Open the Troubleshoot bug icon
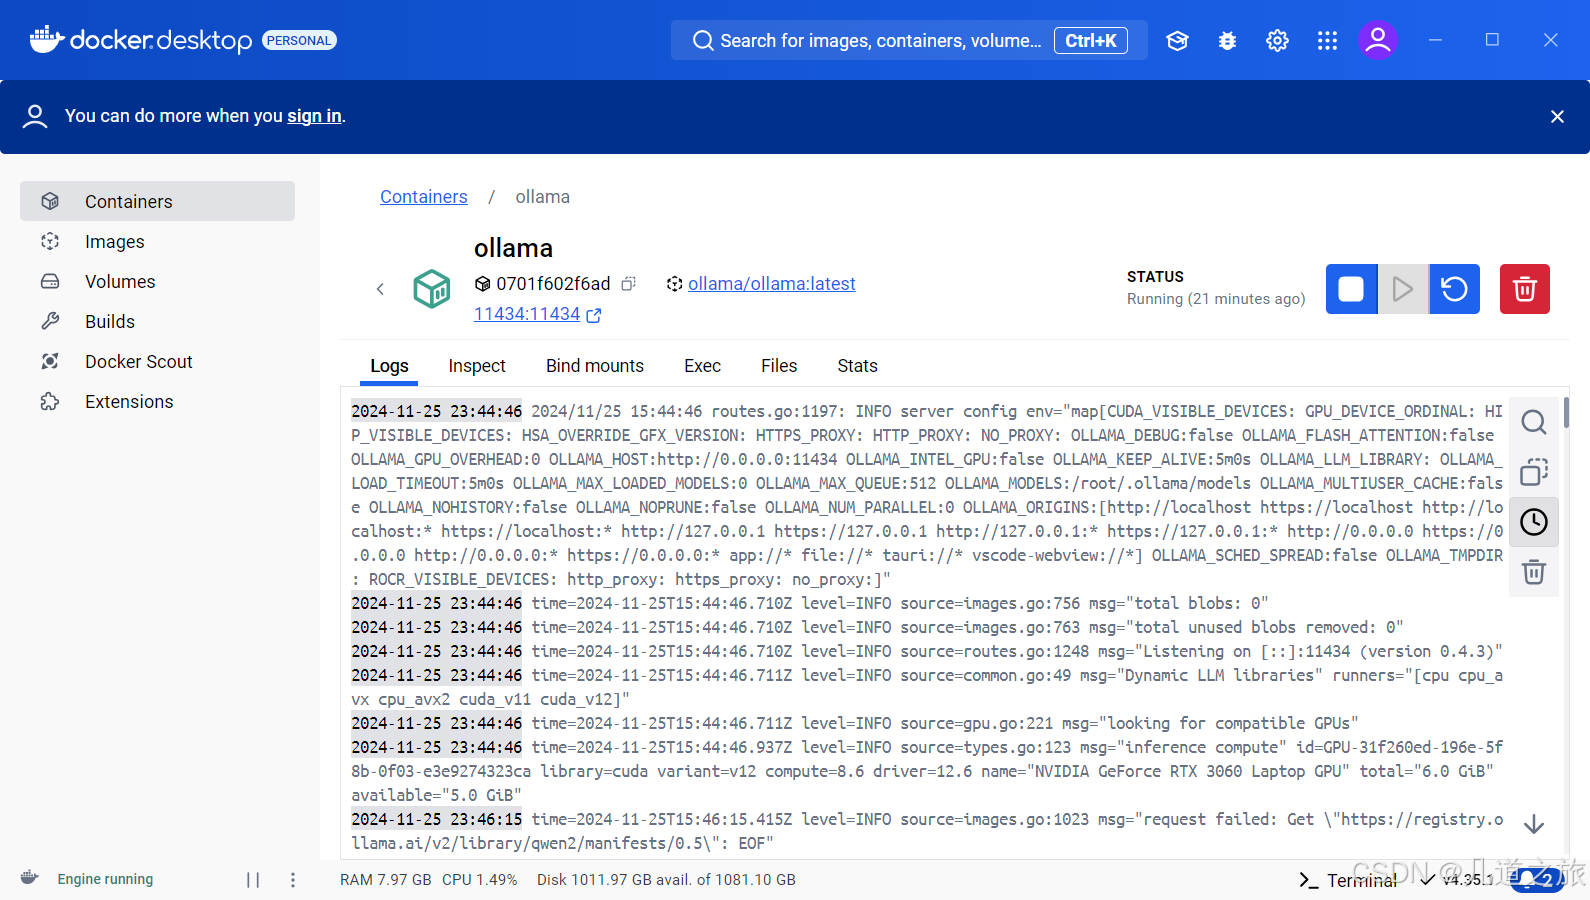This screenshot has height=900, width=1590. click(1227, 40)
